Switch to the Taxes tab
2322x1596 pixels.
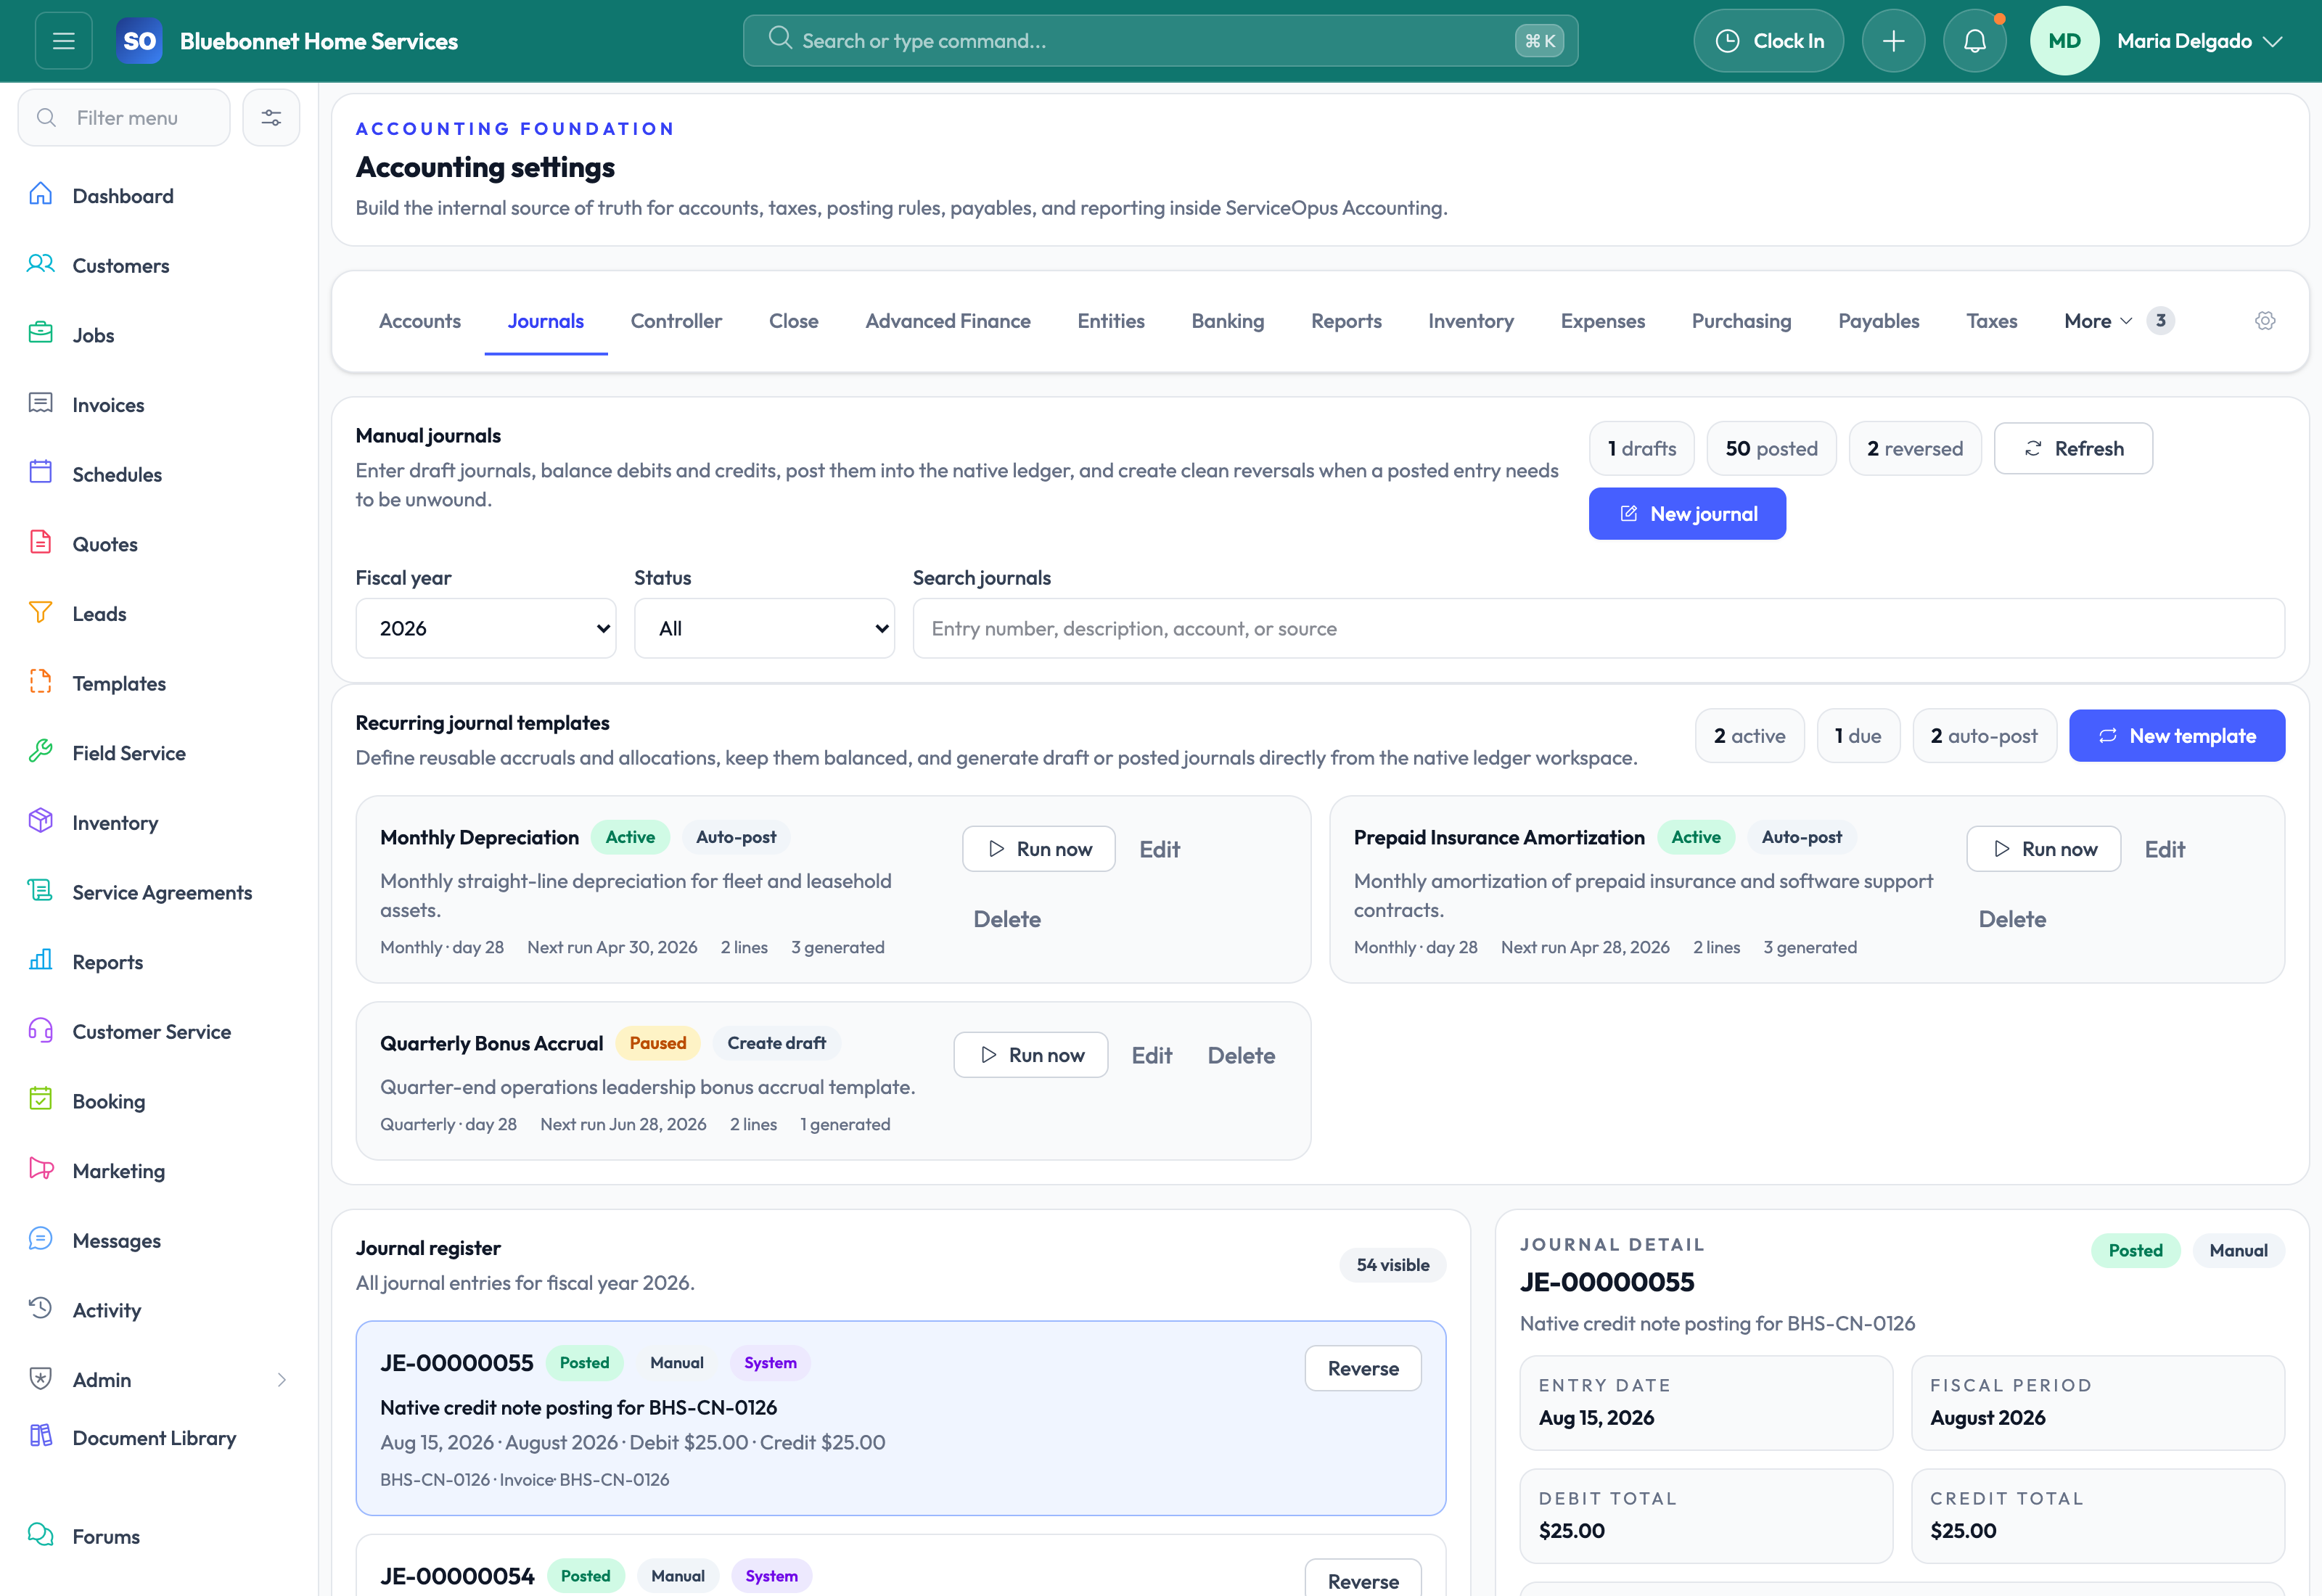(1991, 321)
